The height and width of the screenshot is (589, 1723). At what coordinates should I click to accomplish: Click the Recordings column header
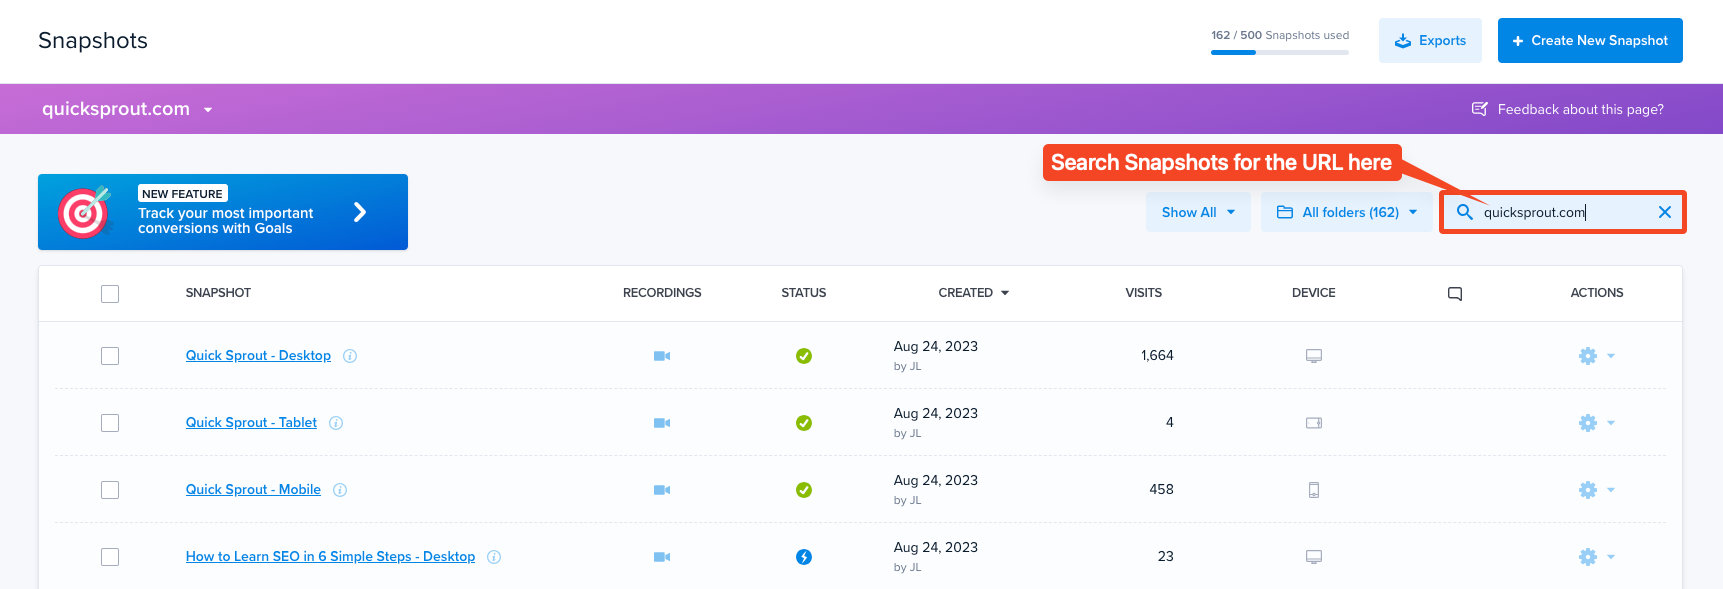click(x=662, y=293)
